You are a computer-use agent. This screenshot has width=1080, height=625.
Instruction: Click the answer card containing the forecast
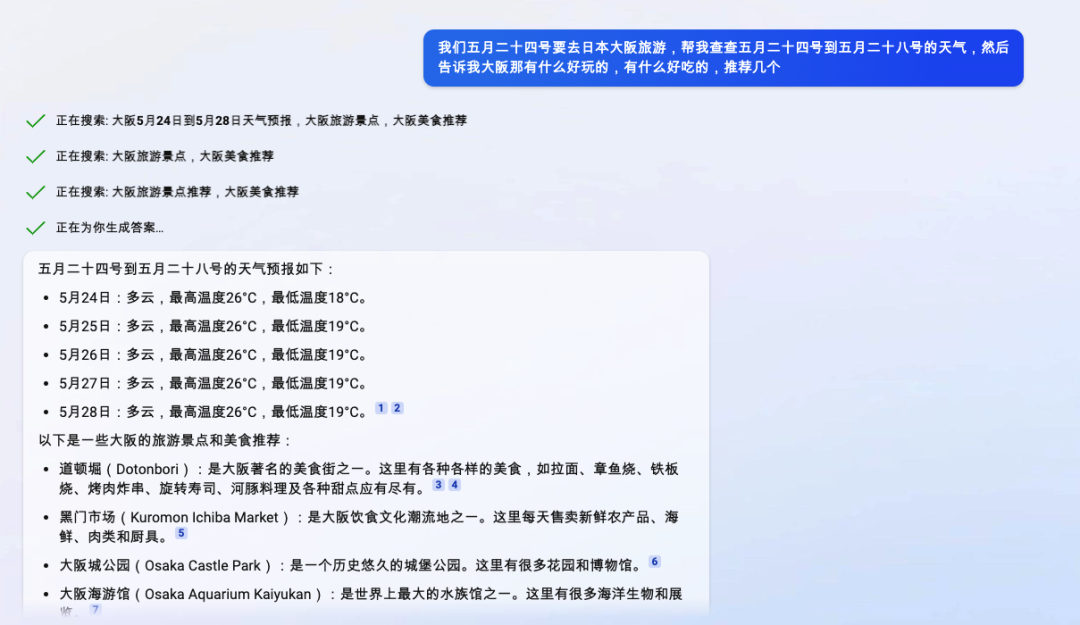366,430
